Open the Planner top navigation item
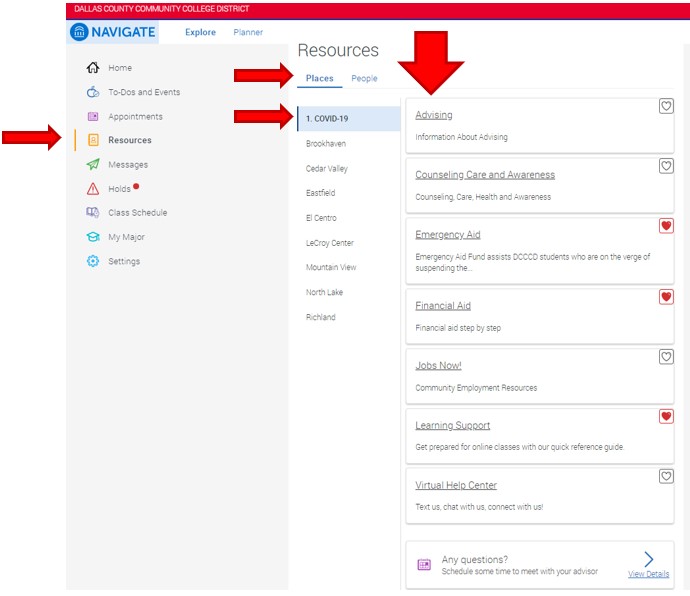 [248, 32]
